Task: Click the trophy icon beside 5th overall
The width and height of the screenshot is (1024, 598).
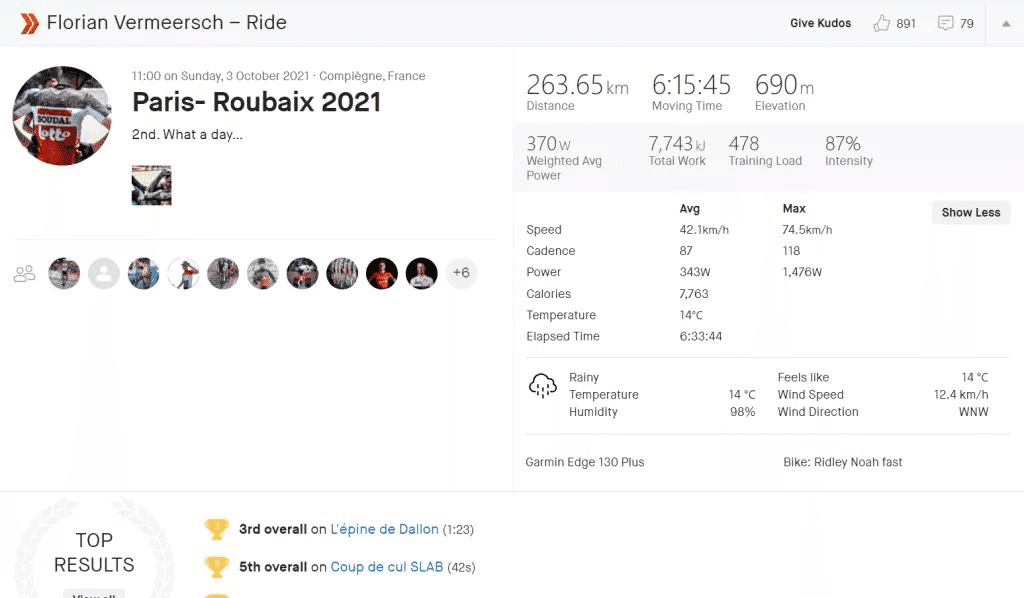Action: pos(216,567)
